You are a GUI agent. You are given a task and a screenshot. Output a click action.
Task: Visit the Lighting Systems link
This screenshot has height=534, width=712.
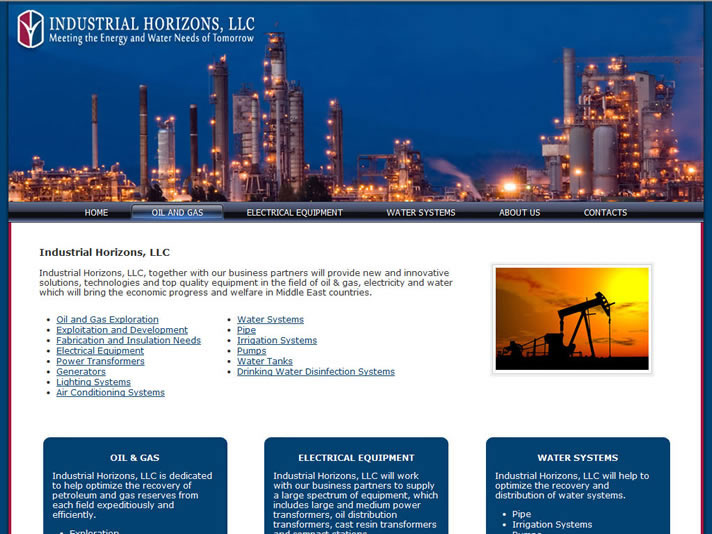(93, 382)
